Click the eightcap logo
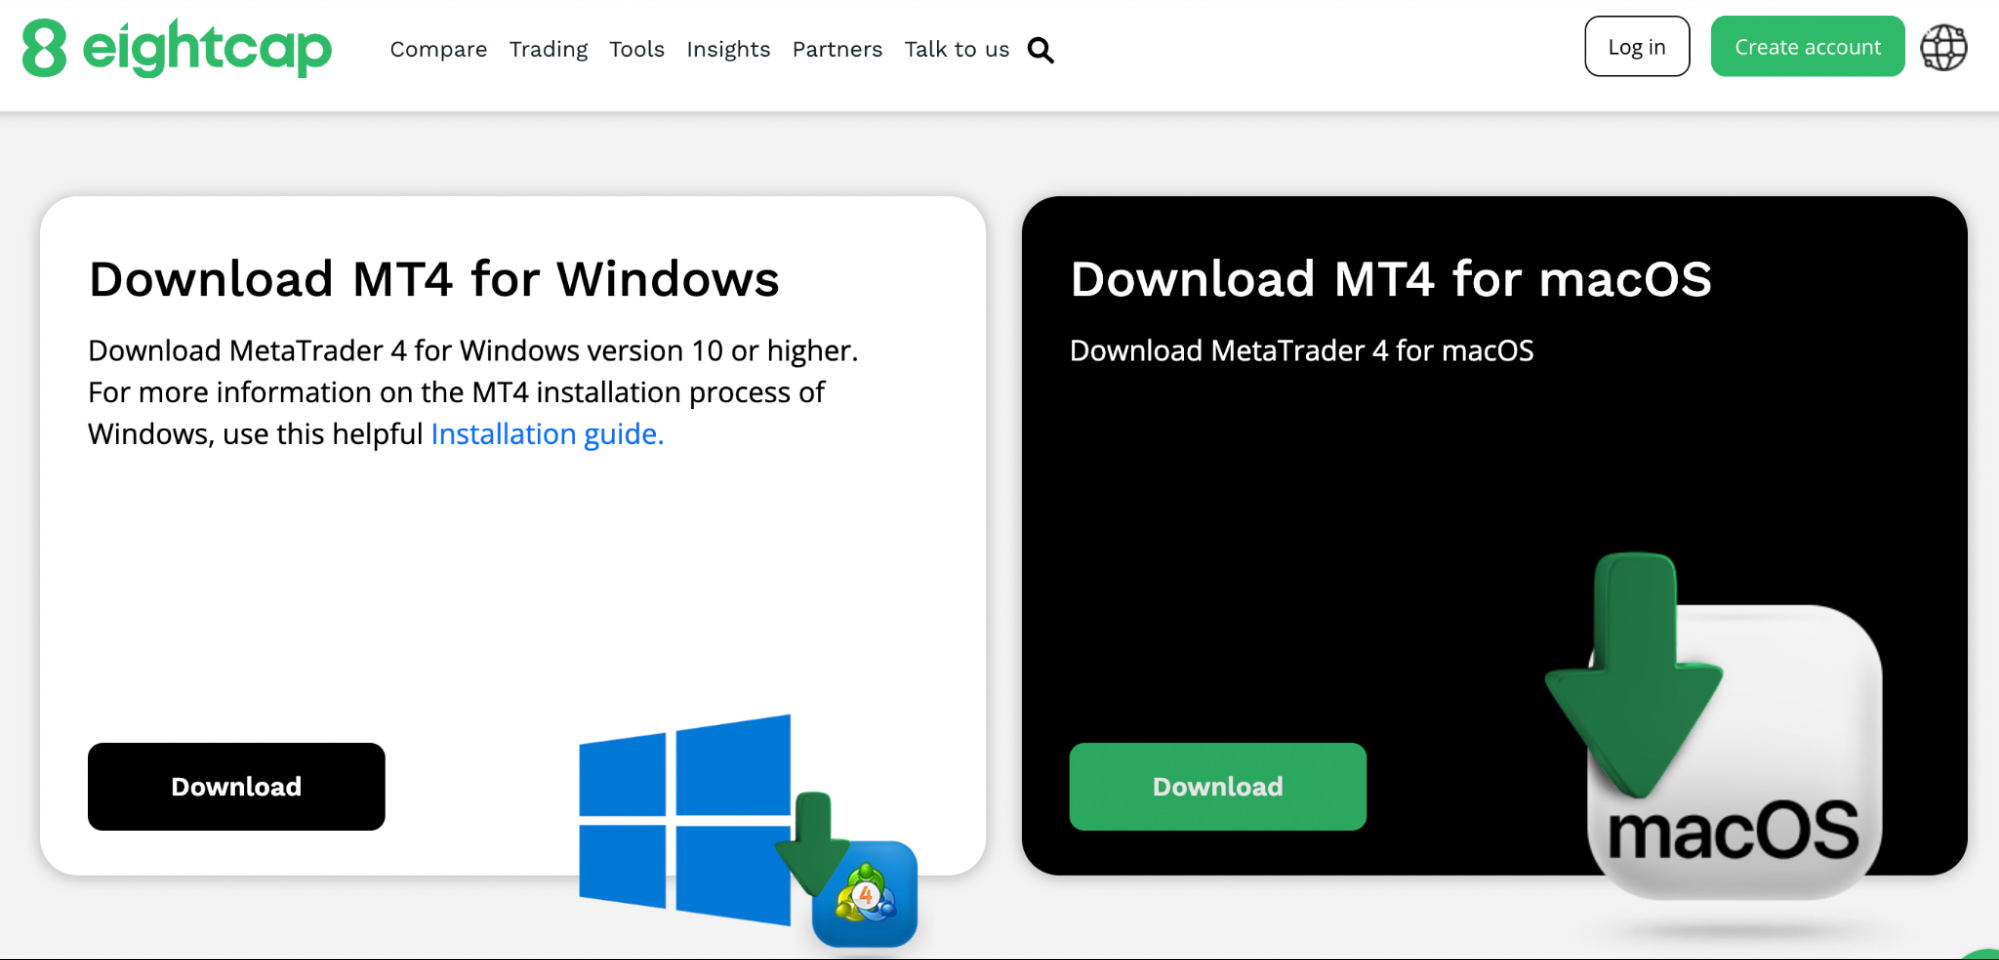This screenshot has width=1999, height=960. (x=177, y=48)
